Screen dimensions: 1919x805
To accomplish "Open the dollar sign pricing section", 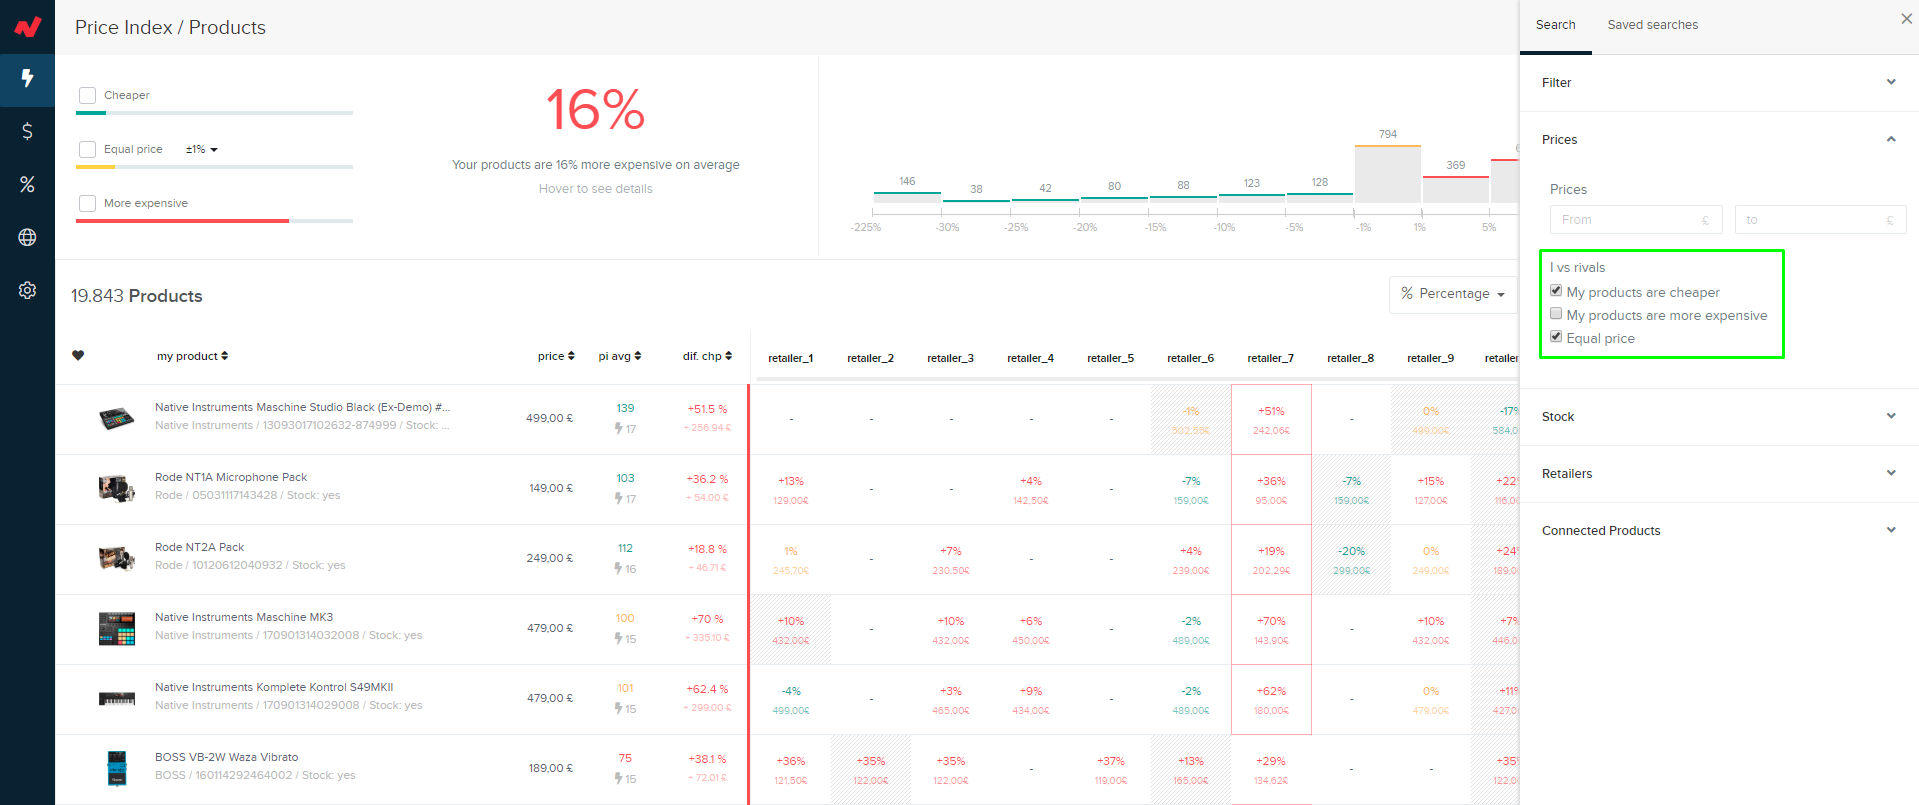I will pyautogui.click(x=27, y=131).
